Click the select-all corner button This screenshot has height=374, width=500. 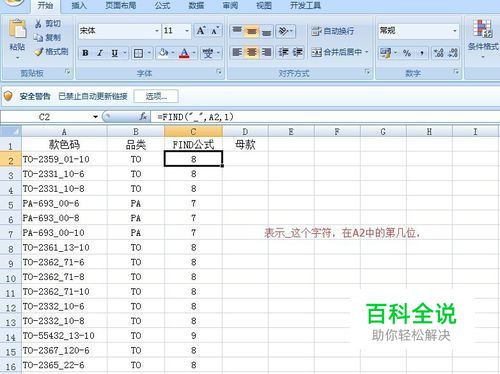pos(11,131)
